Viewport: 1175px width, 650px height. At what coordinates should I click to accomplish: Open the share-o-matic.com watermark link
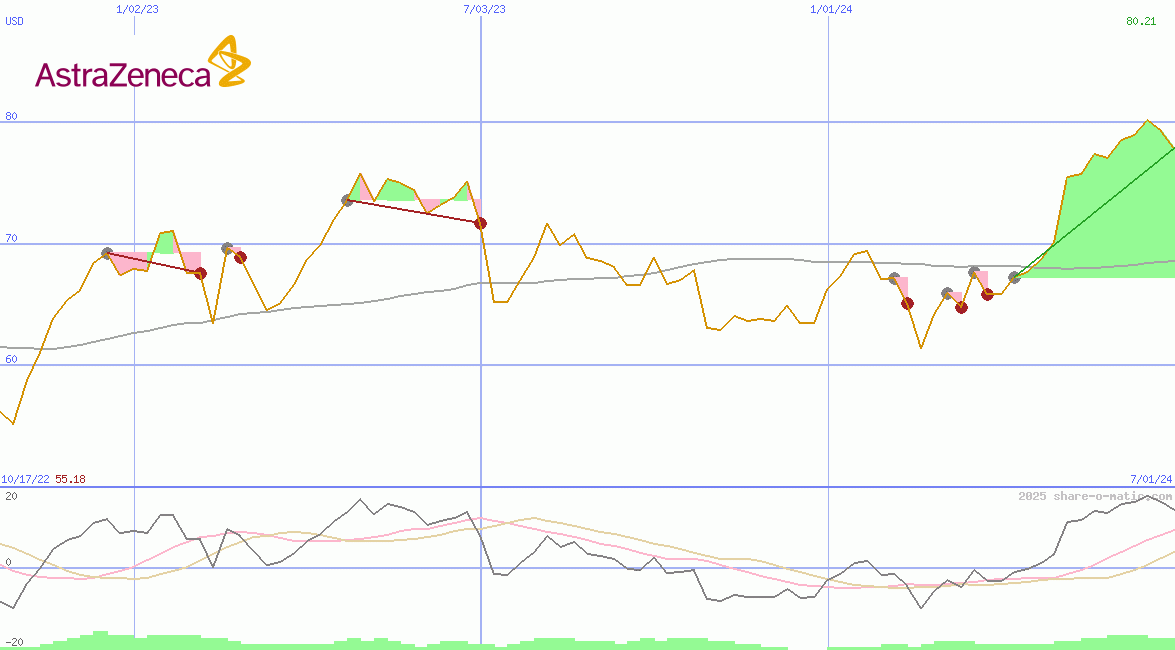(x=1094, y=496)
